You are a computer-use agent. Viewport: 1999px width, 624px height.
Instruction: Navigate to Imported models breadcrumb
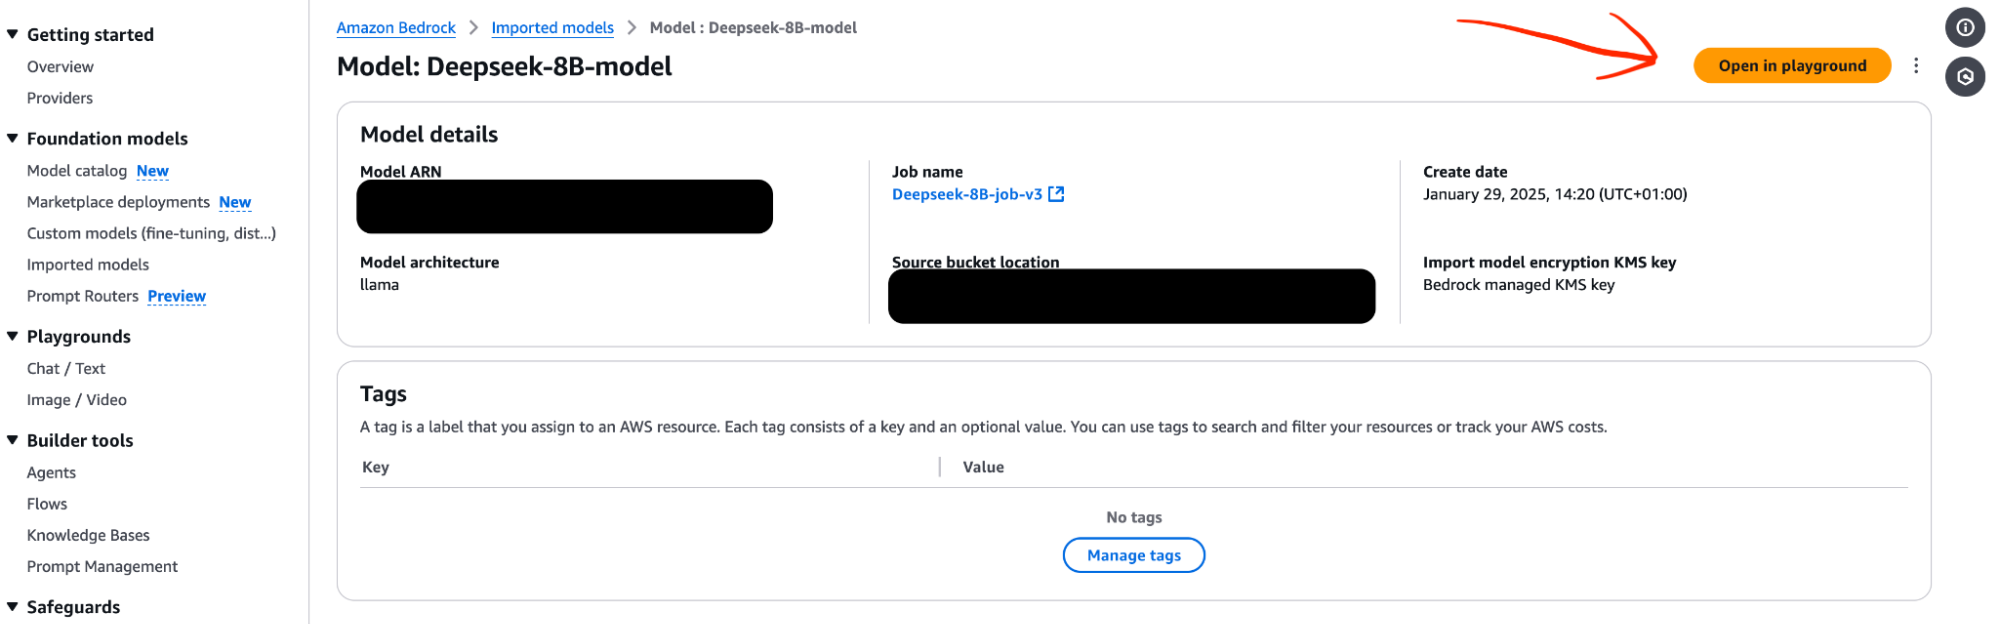(552, 28)
